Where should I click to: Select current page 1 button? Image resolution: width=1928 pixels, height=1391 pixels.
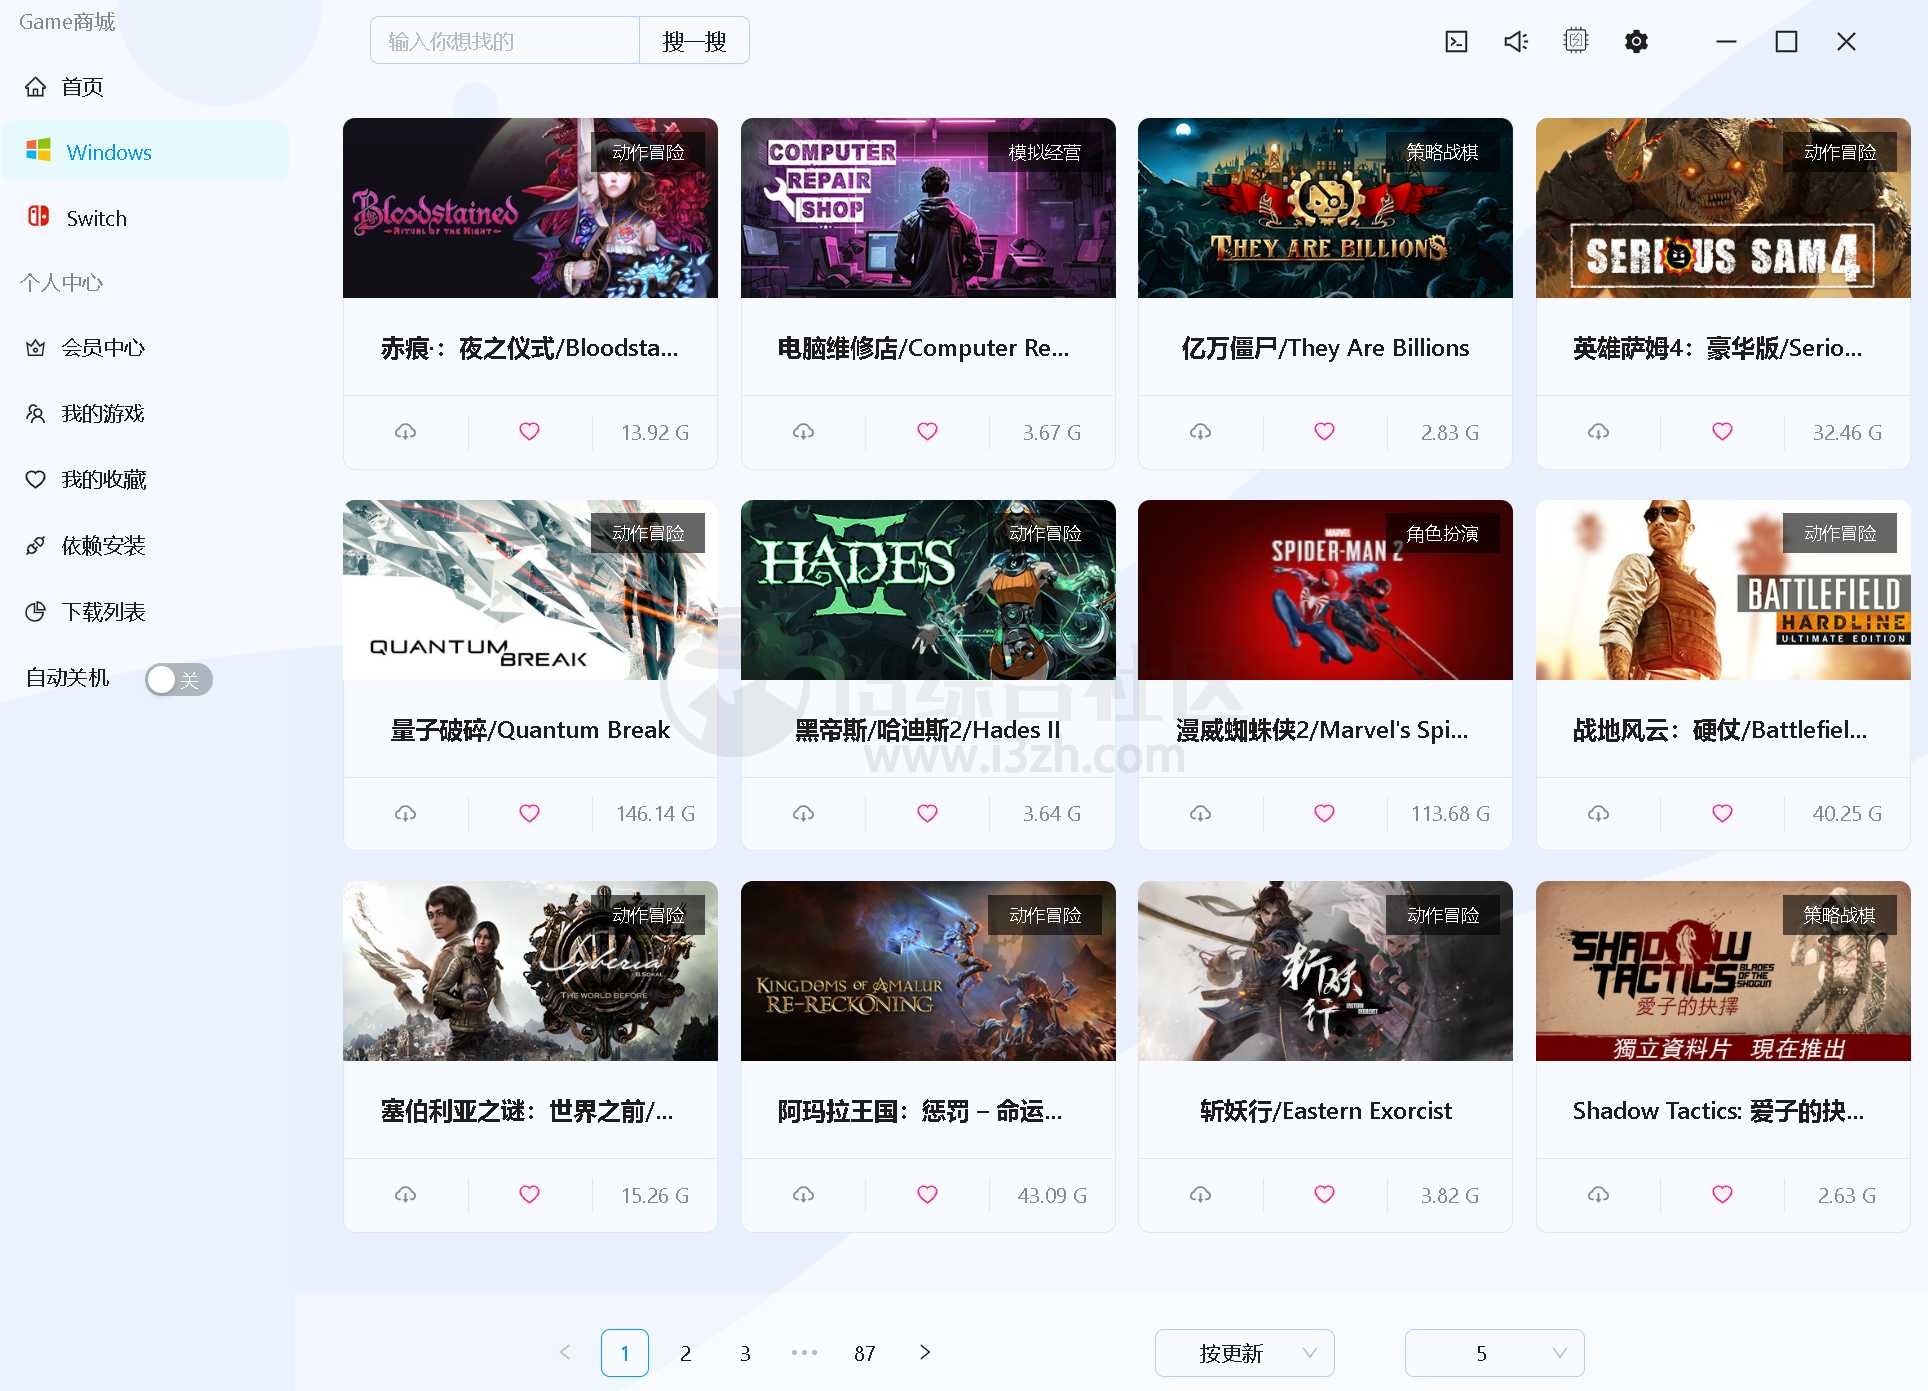pyautogui.click(x=625, y=1353)
